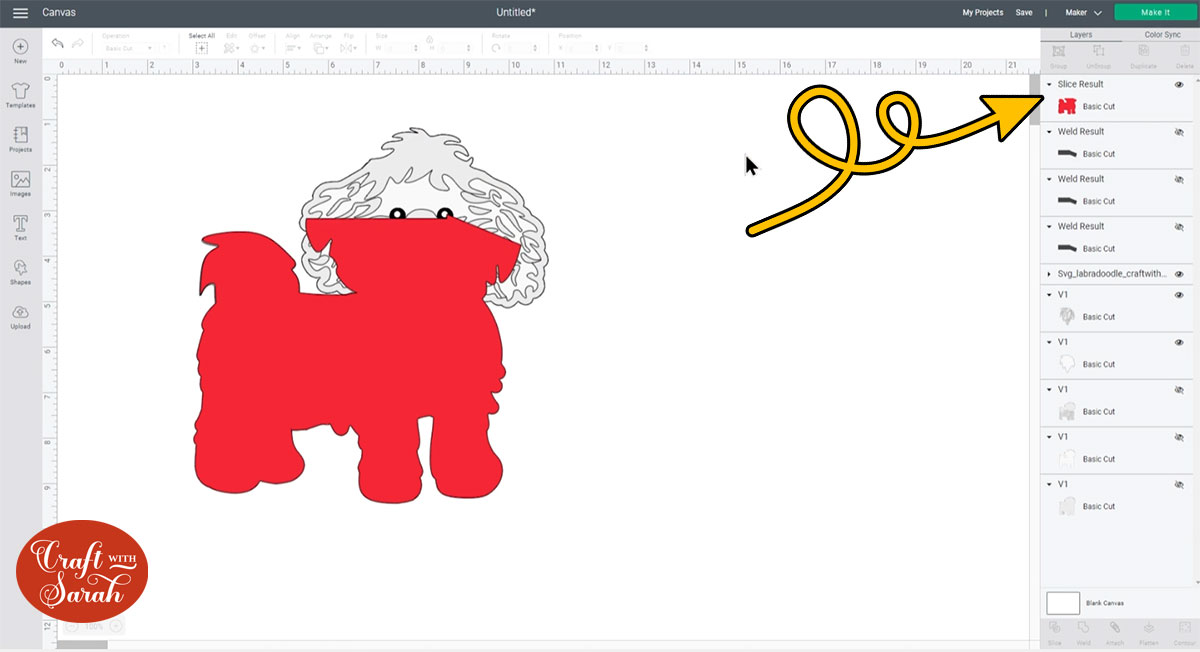The height and width of the screenshot is (652, 1200).
Task: Hide the V1 curly head layer
Action: [1179, 295]
